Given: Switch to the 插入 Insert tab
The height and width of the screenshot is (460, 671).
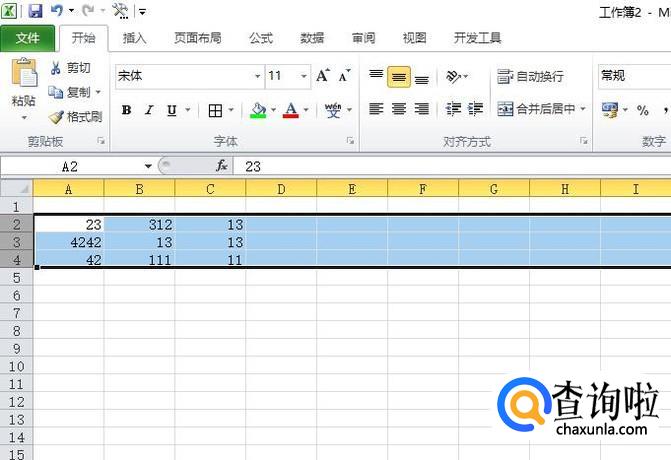Looking at the screenshot, I should click(x=134, y=39).
